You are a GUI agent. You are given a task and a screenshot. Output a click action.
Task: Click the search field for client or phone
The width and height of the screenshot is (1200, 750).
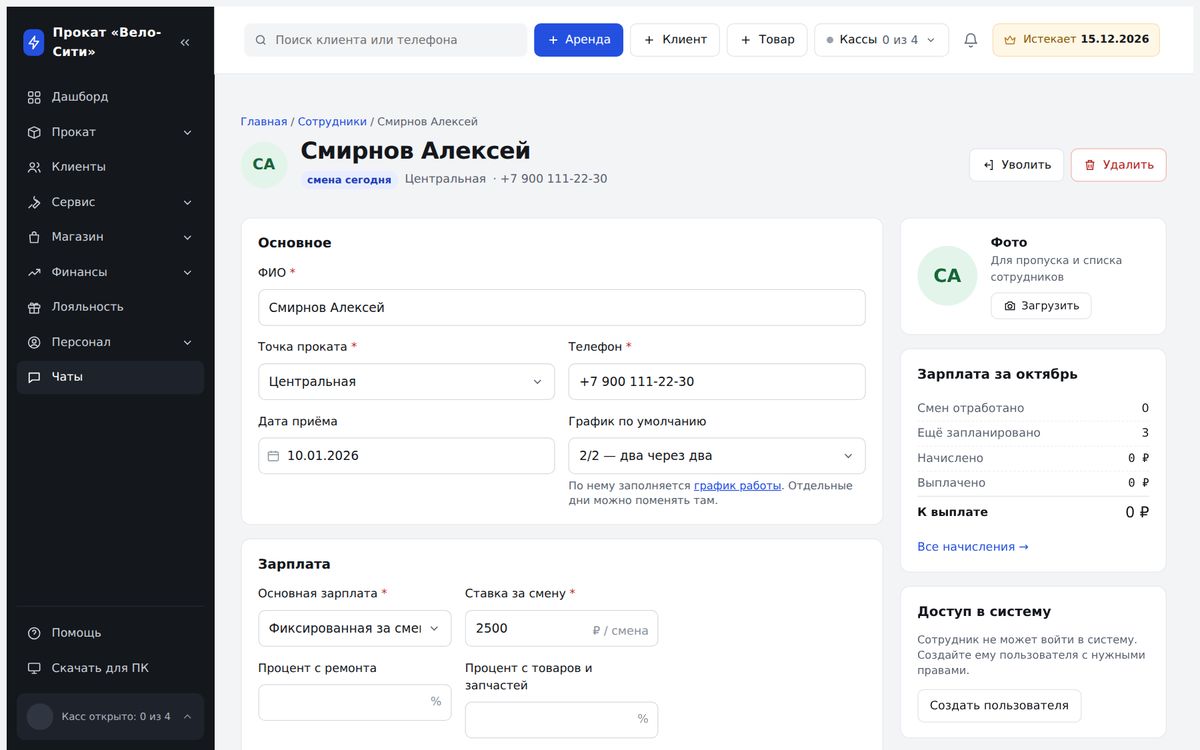tap(386, 40)
